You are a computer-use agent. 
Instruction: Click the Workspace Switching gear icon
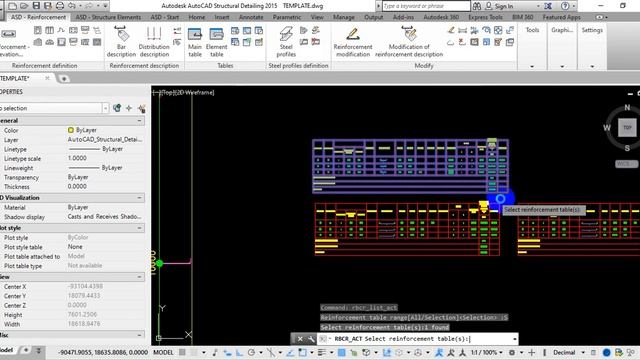click(512, 352)
